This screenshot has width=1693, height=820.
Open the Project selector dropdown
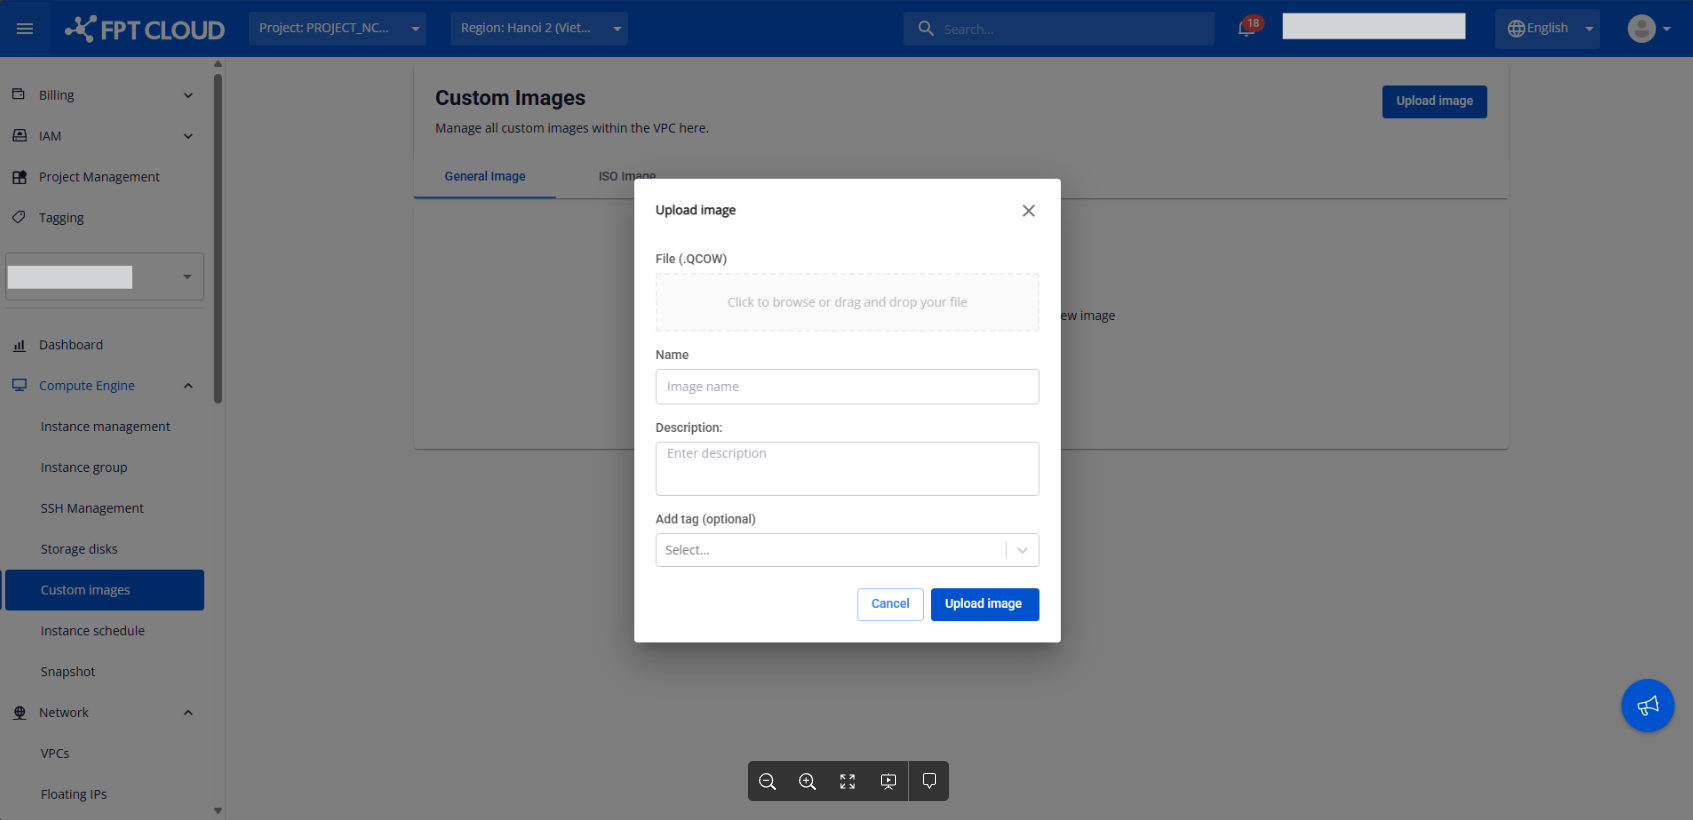(337, 28)
